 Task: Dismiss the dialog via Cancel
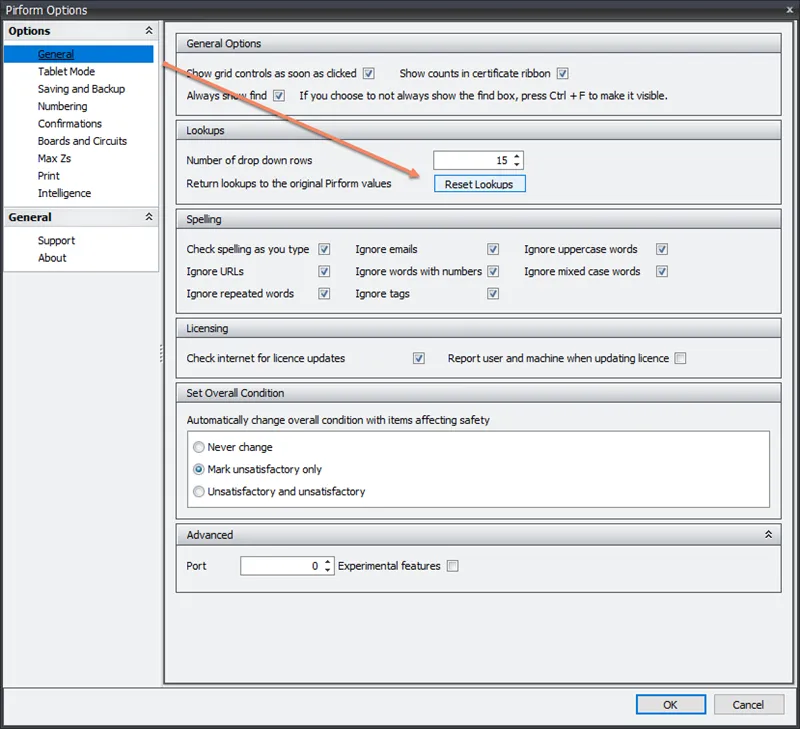click(748, 704)
